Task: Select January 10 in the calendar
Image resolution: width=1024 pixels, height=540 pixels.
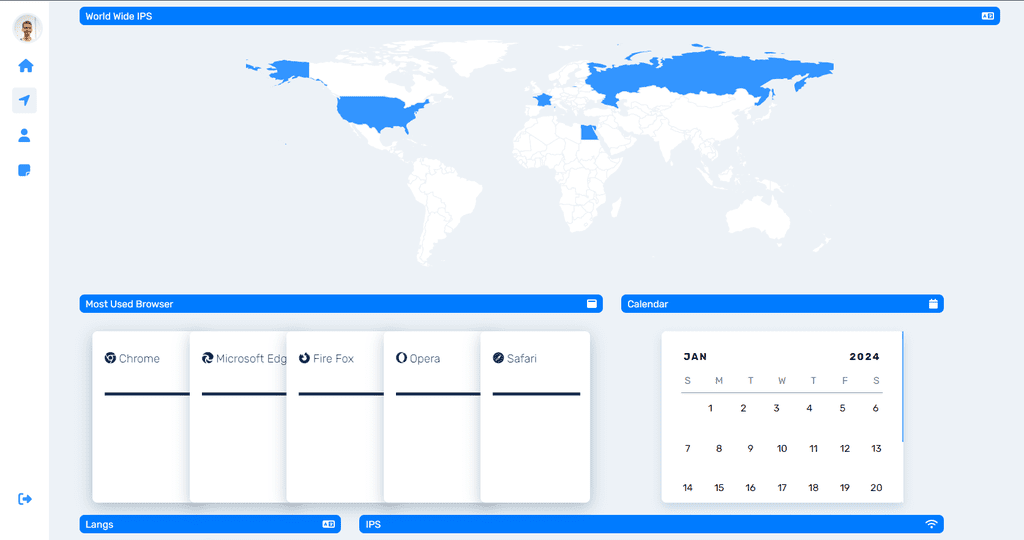Action: [782, 449]
